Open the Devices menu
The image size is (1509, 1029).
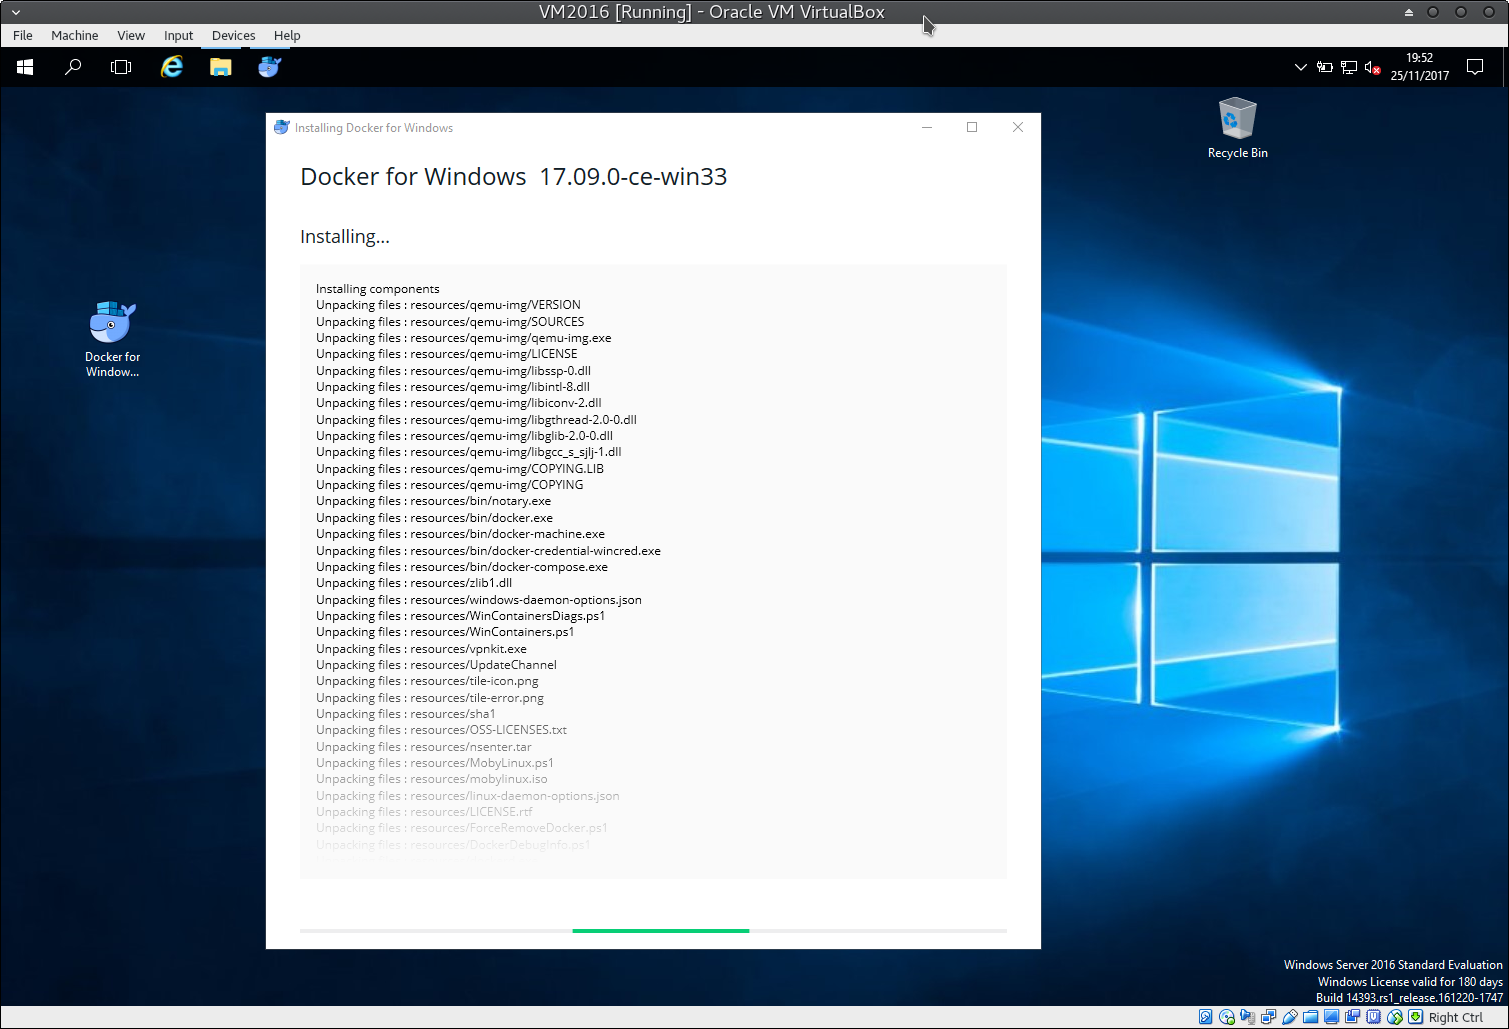233,35
